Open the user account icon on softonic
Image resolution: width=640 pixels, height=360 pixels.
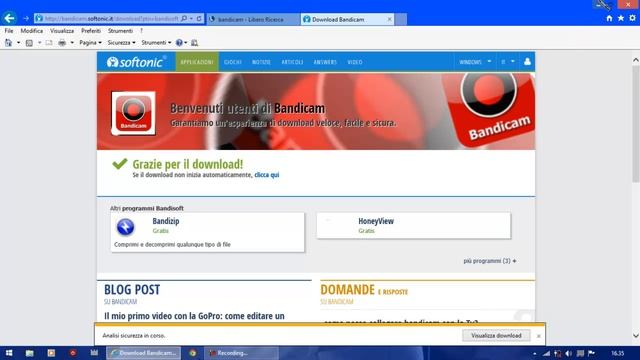(x=527, y=62)
